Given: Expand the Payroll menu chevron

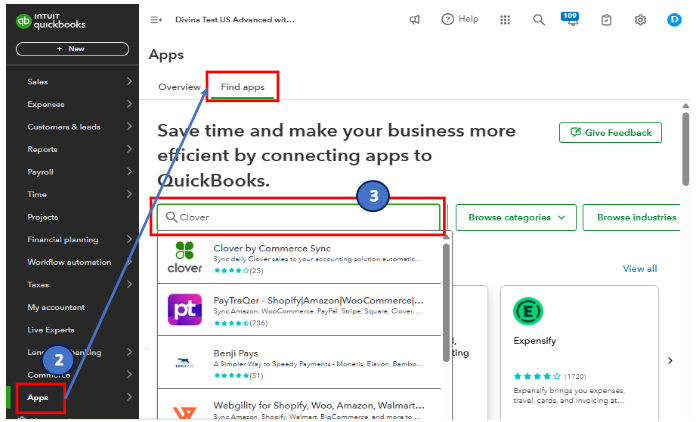Looking at the screenshot, I should (129, 172).
